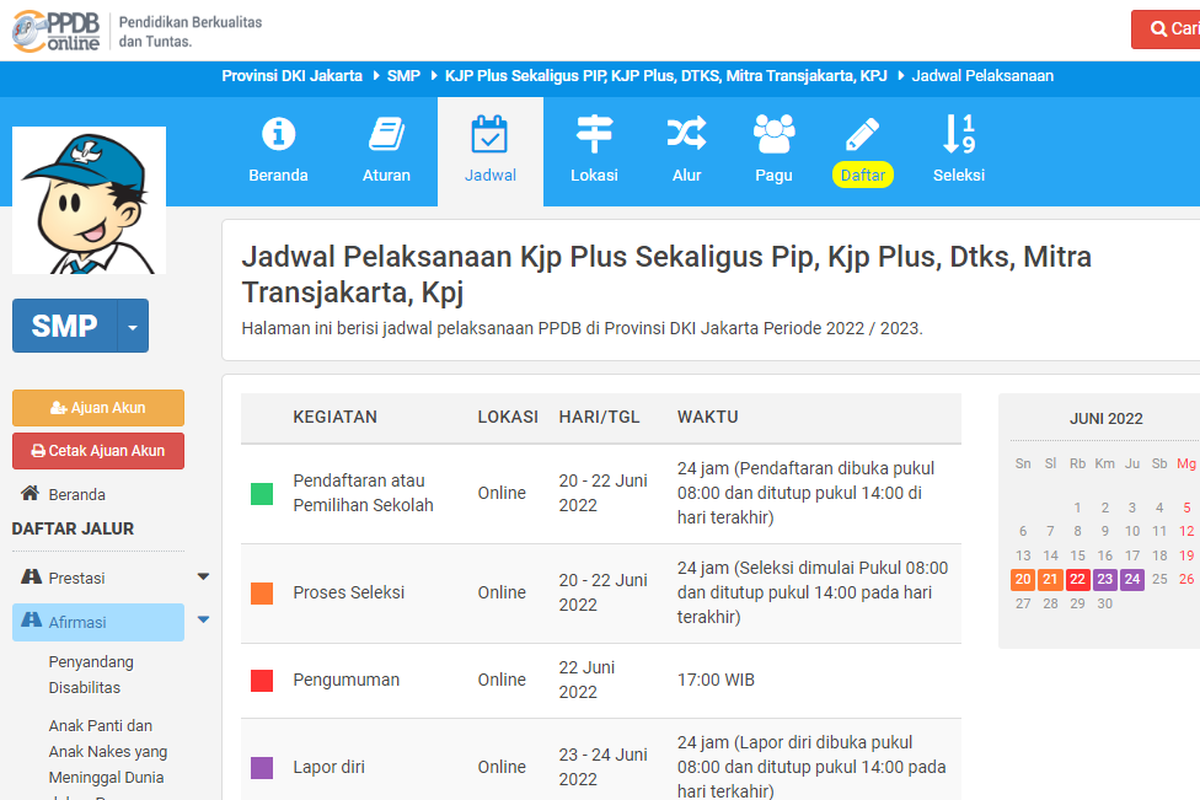Image resolution: width=1200 pixels, height=800 pixels.
Task: Switch to the Jadwal tab
Action: [490, 151]
